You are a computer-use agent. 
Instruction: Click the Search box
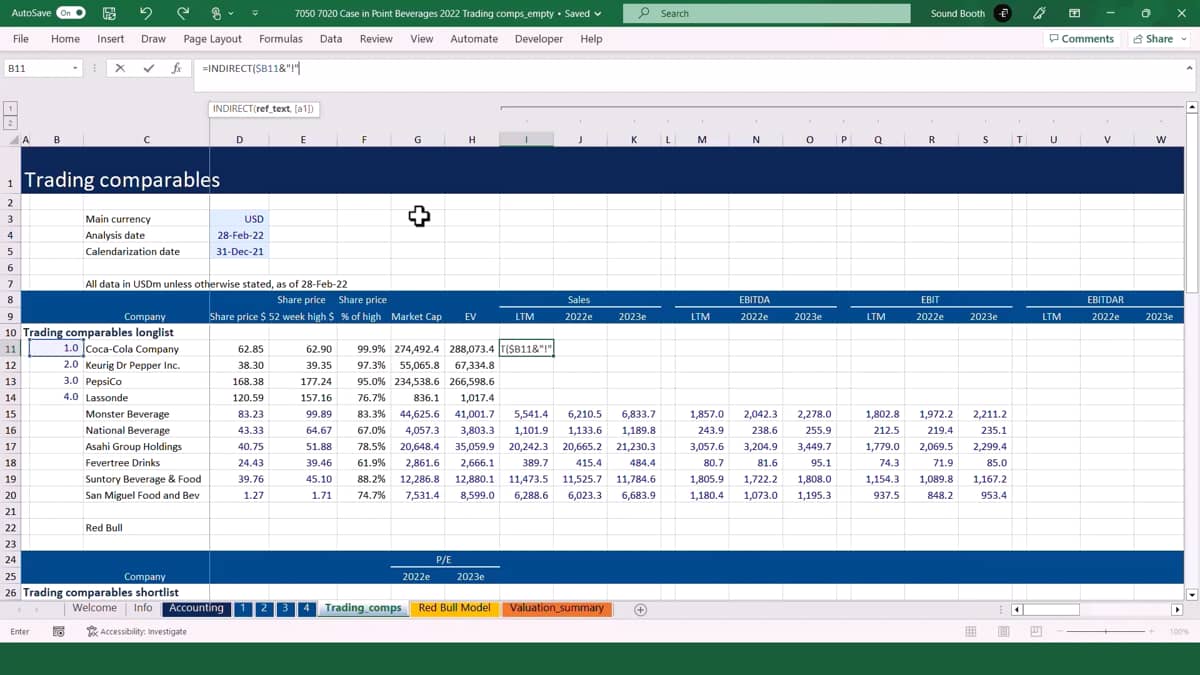(766, 13)
